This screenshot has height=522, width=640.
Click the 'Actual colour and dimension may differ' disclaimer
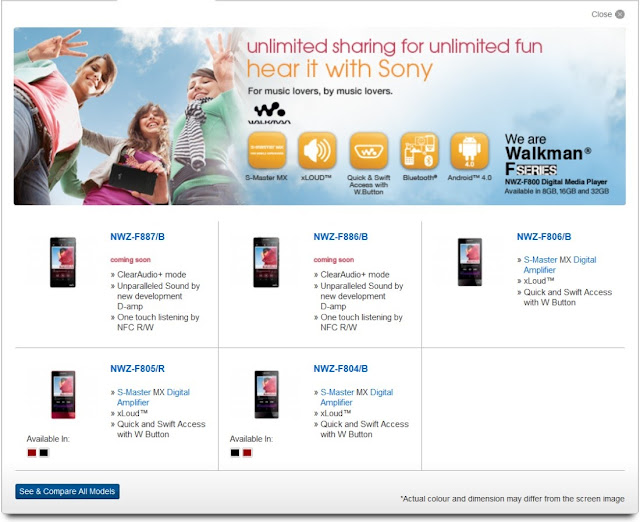pos(512,499)
